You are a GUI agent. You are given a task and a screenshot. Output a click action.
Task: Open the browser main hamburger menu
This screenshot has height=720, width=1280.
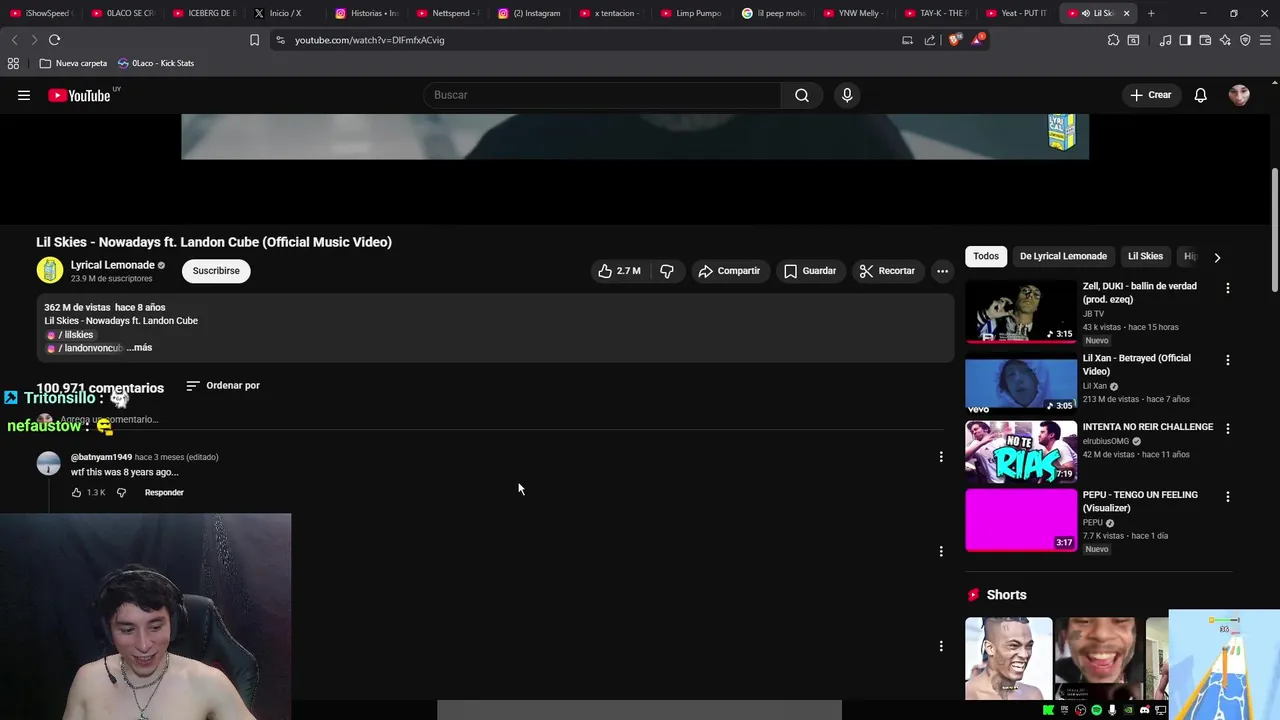[1266, 40]
